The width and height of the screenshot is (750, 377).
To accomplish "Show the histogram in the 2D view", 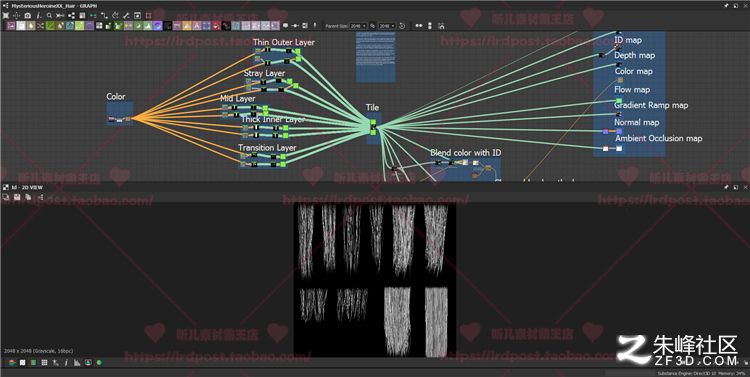I will click(x=77, y=362).
